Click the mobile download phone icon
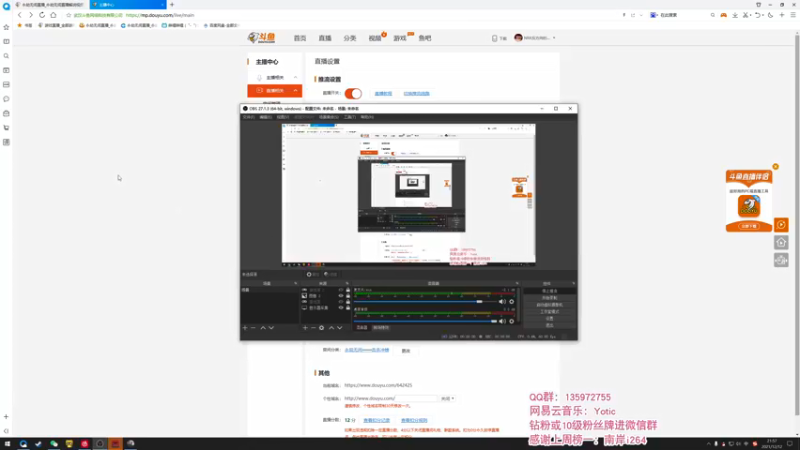Image resolution: width=800 pixels, height=450 pixels. tap(494, 38)
